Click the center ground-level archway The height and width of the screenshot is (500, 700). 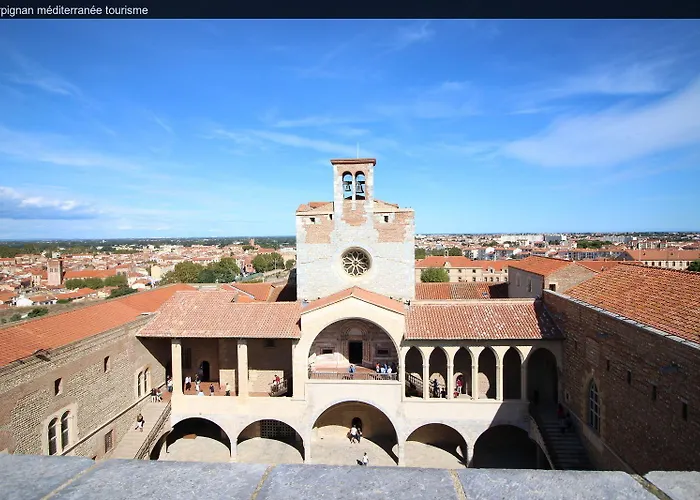click(x=354, y=432)
